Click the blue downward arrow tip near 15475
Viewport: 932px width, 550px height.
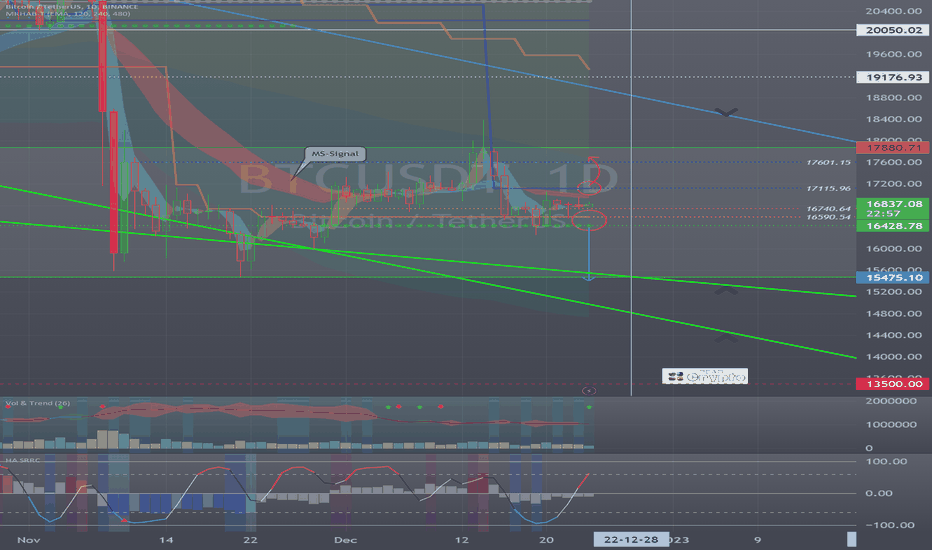click(x=589, y=278)
